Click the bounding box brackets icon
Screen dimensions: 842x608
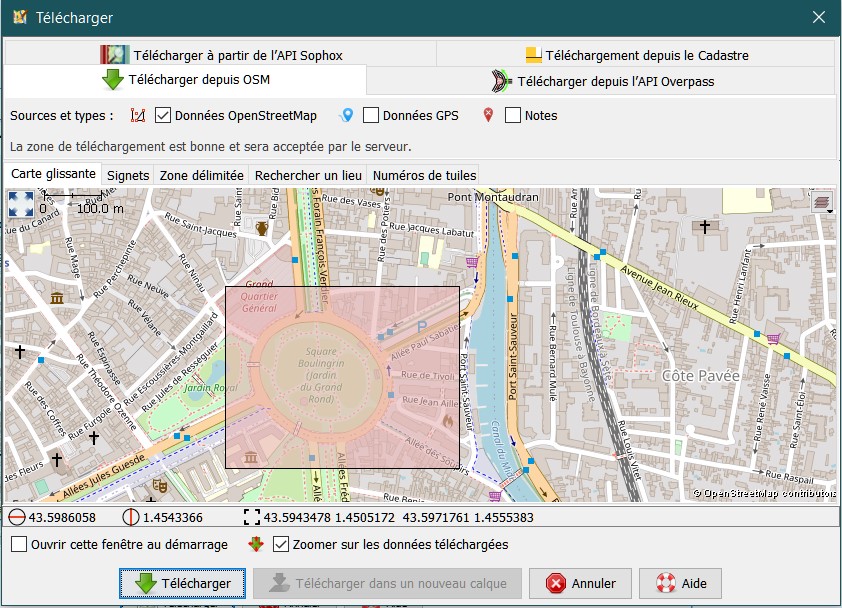(251, 517)
